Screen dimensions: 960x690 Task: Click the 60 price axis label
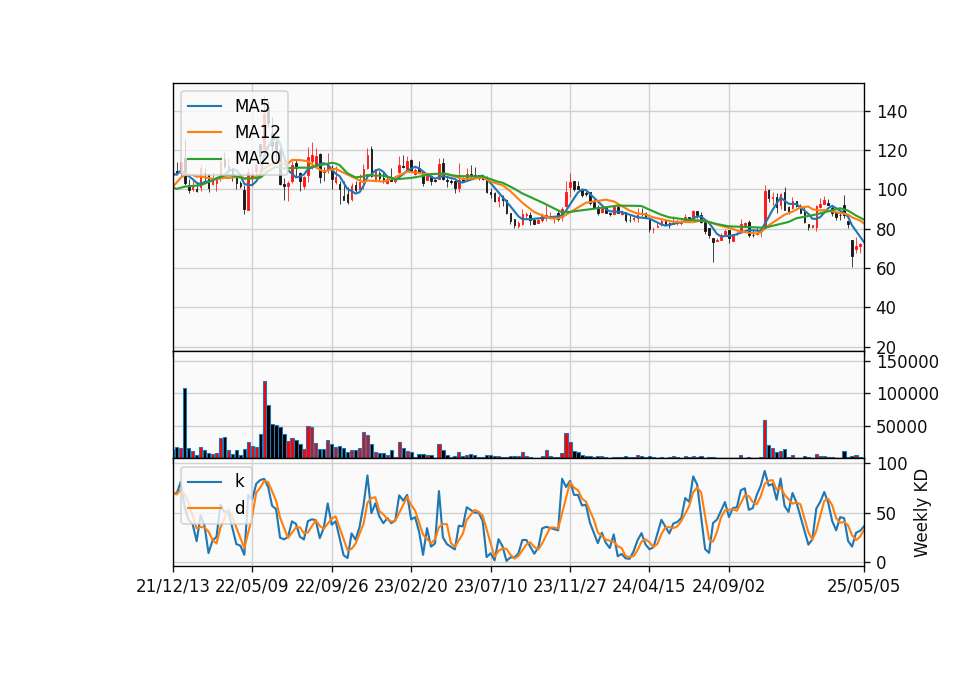tap(887, 269)
